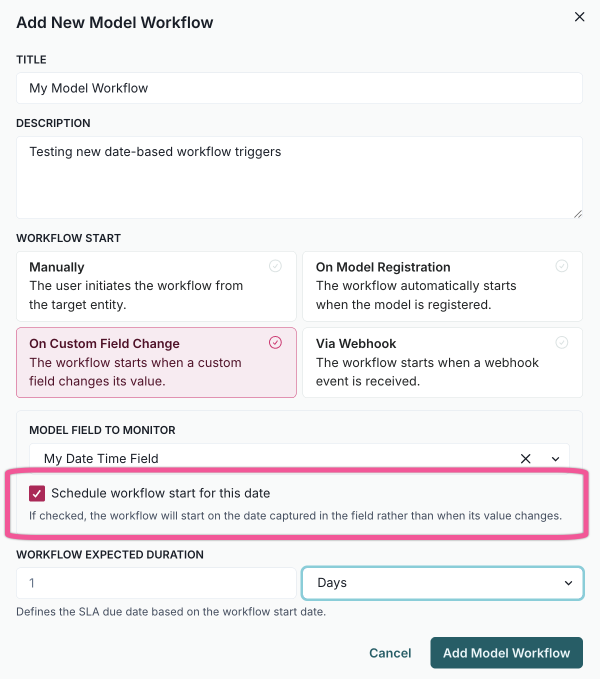Click the On Model Registration check icon
This screenshot has width=600, height=679.
tap(562, 266)
